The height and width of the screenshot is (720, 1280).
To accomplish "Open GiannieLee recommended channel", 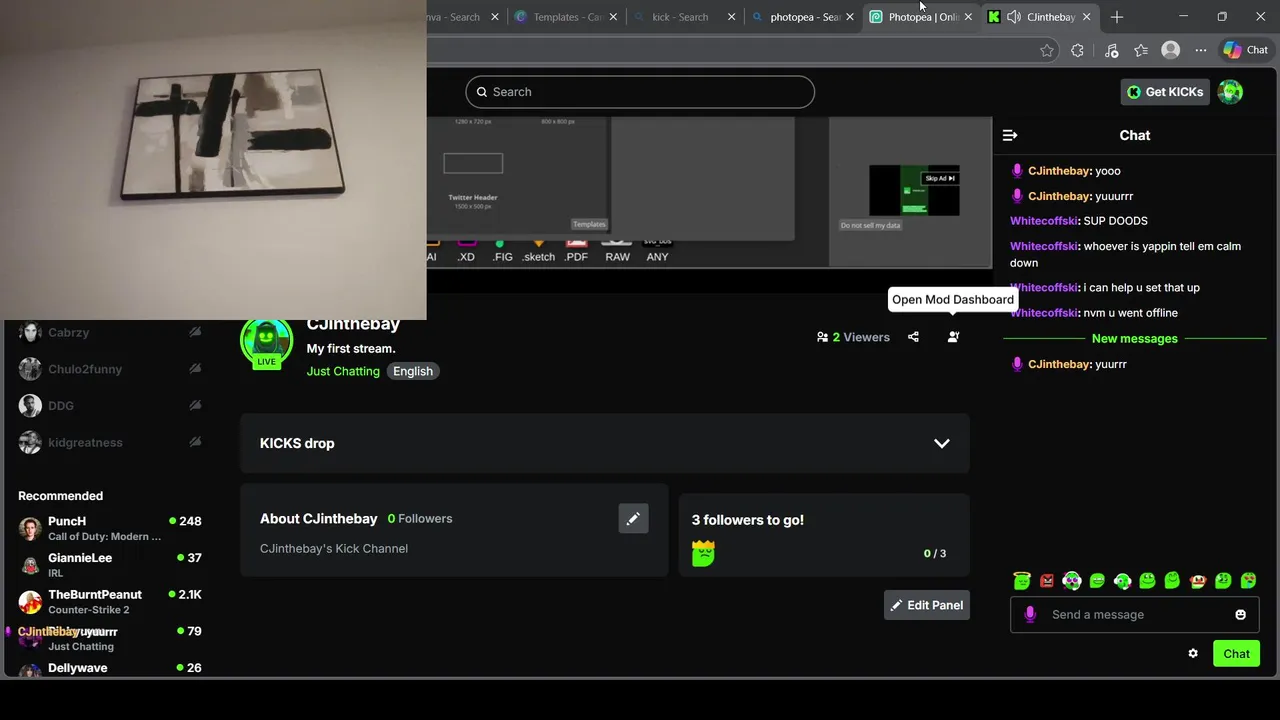I will pos(110,565).
